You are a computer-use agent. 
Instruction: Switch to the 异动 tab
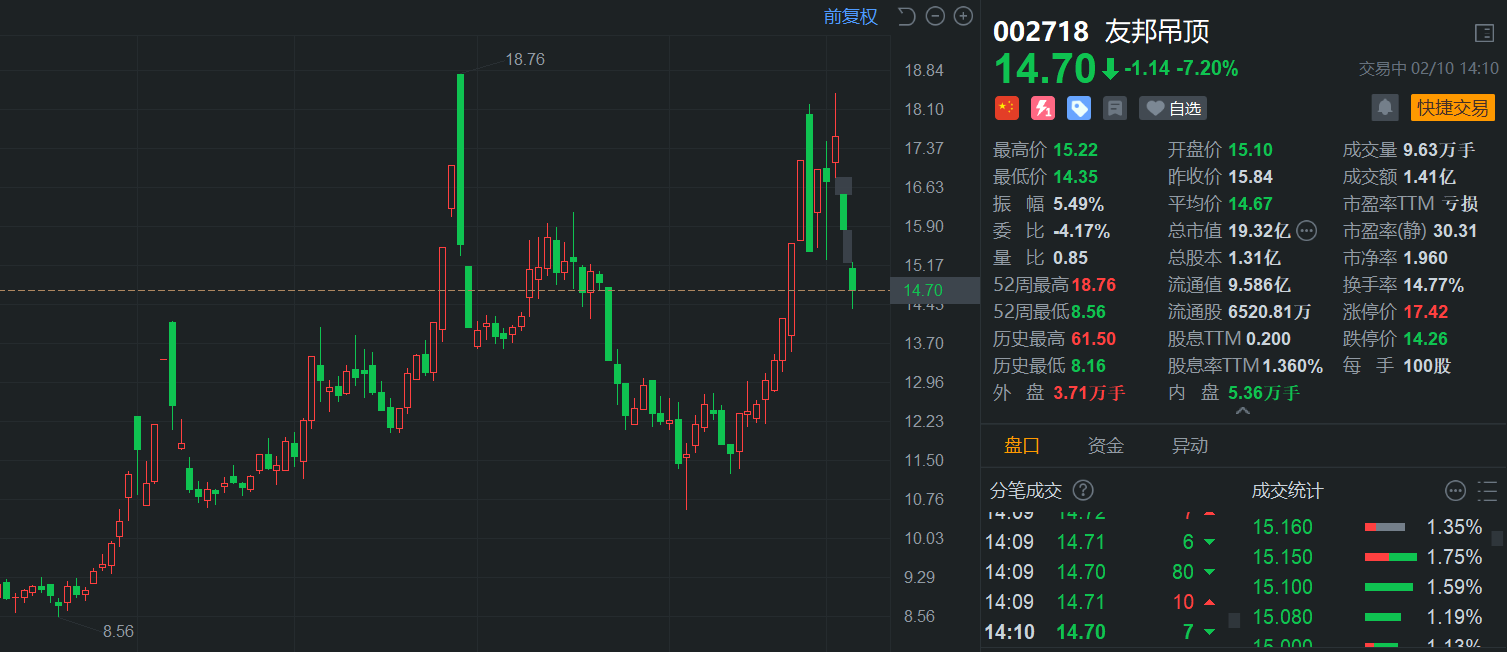(1190, 446)
